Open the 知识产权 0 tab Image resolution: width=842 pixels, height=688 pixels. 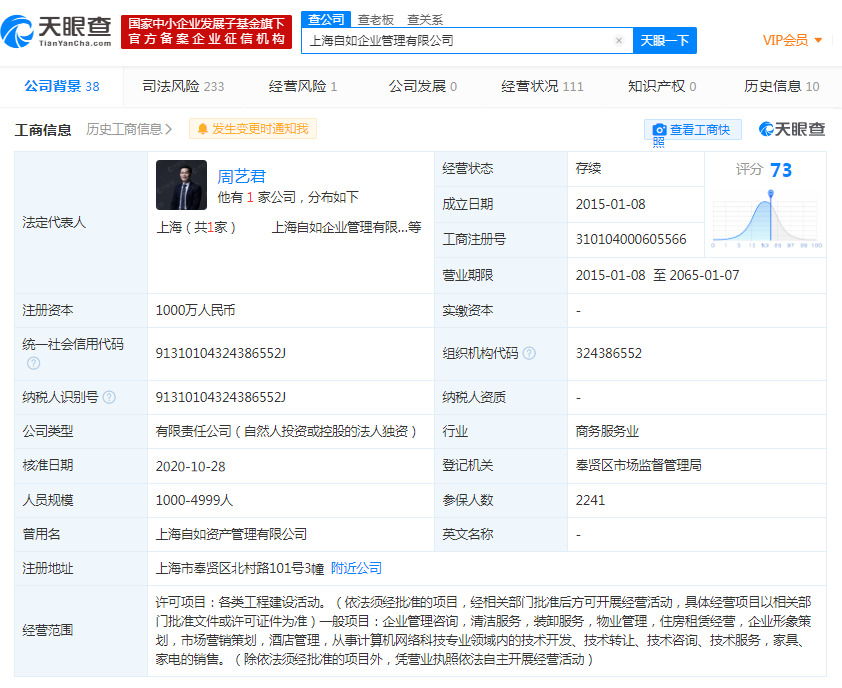662,86
